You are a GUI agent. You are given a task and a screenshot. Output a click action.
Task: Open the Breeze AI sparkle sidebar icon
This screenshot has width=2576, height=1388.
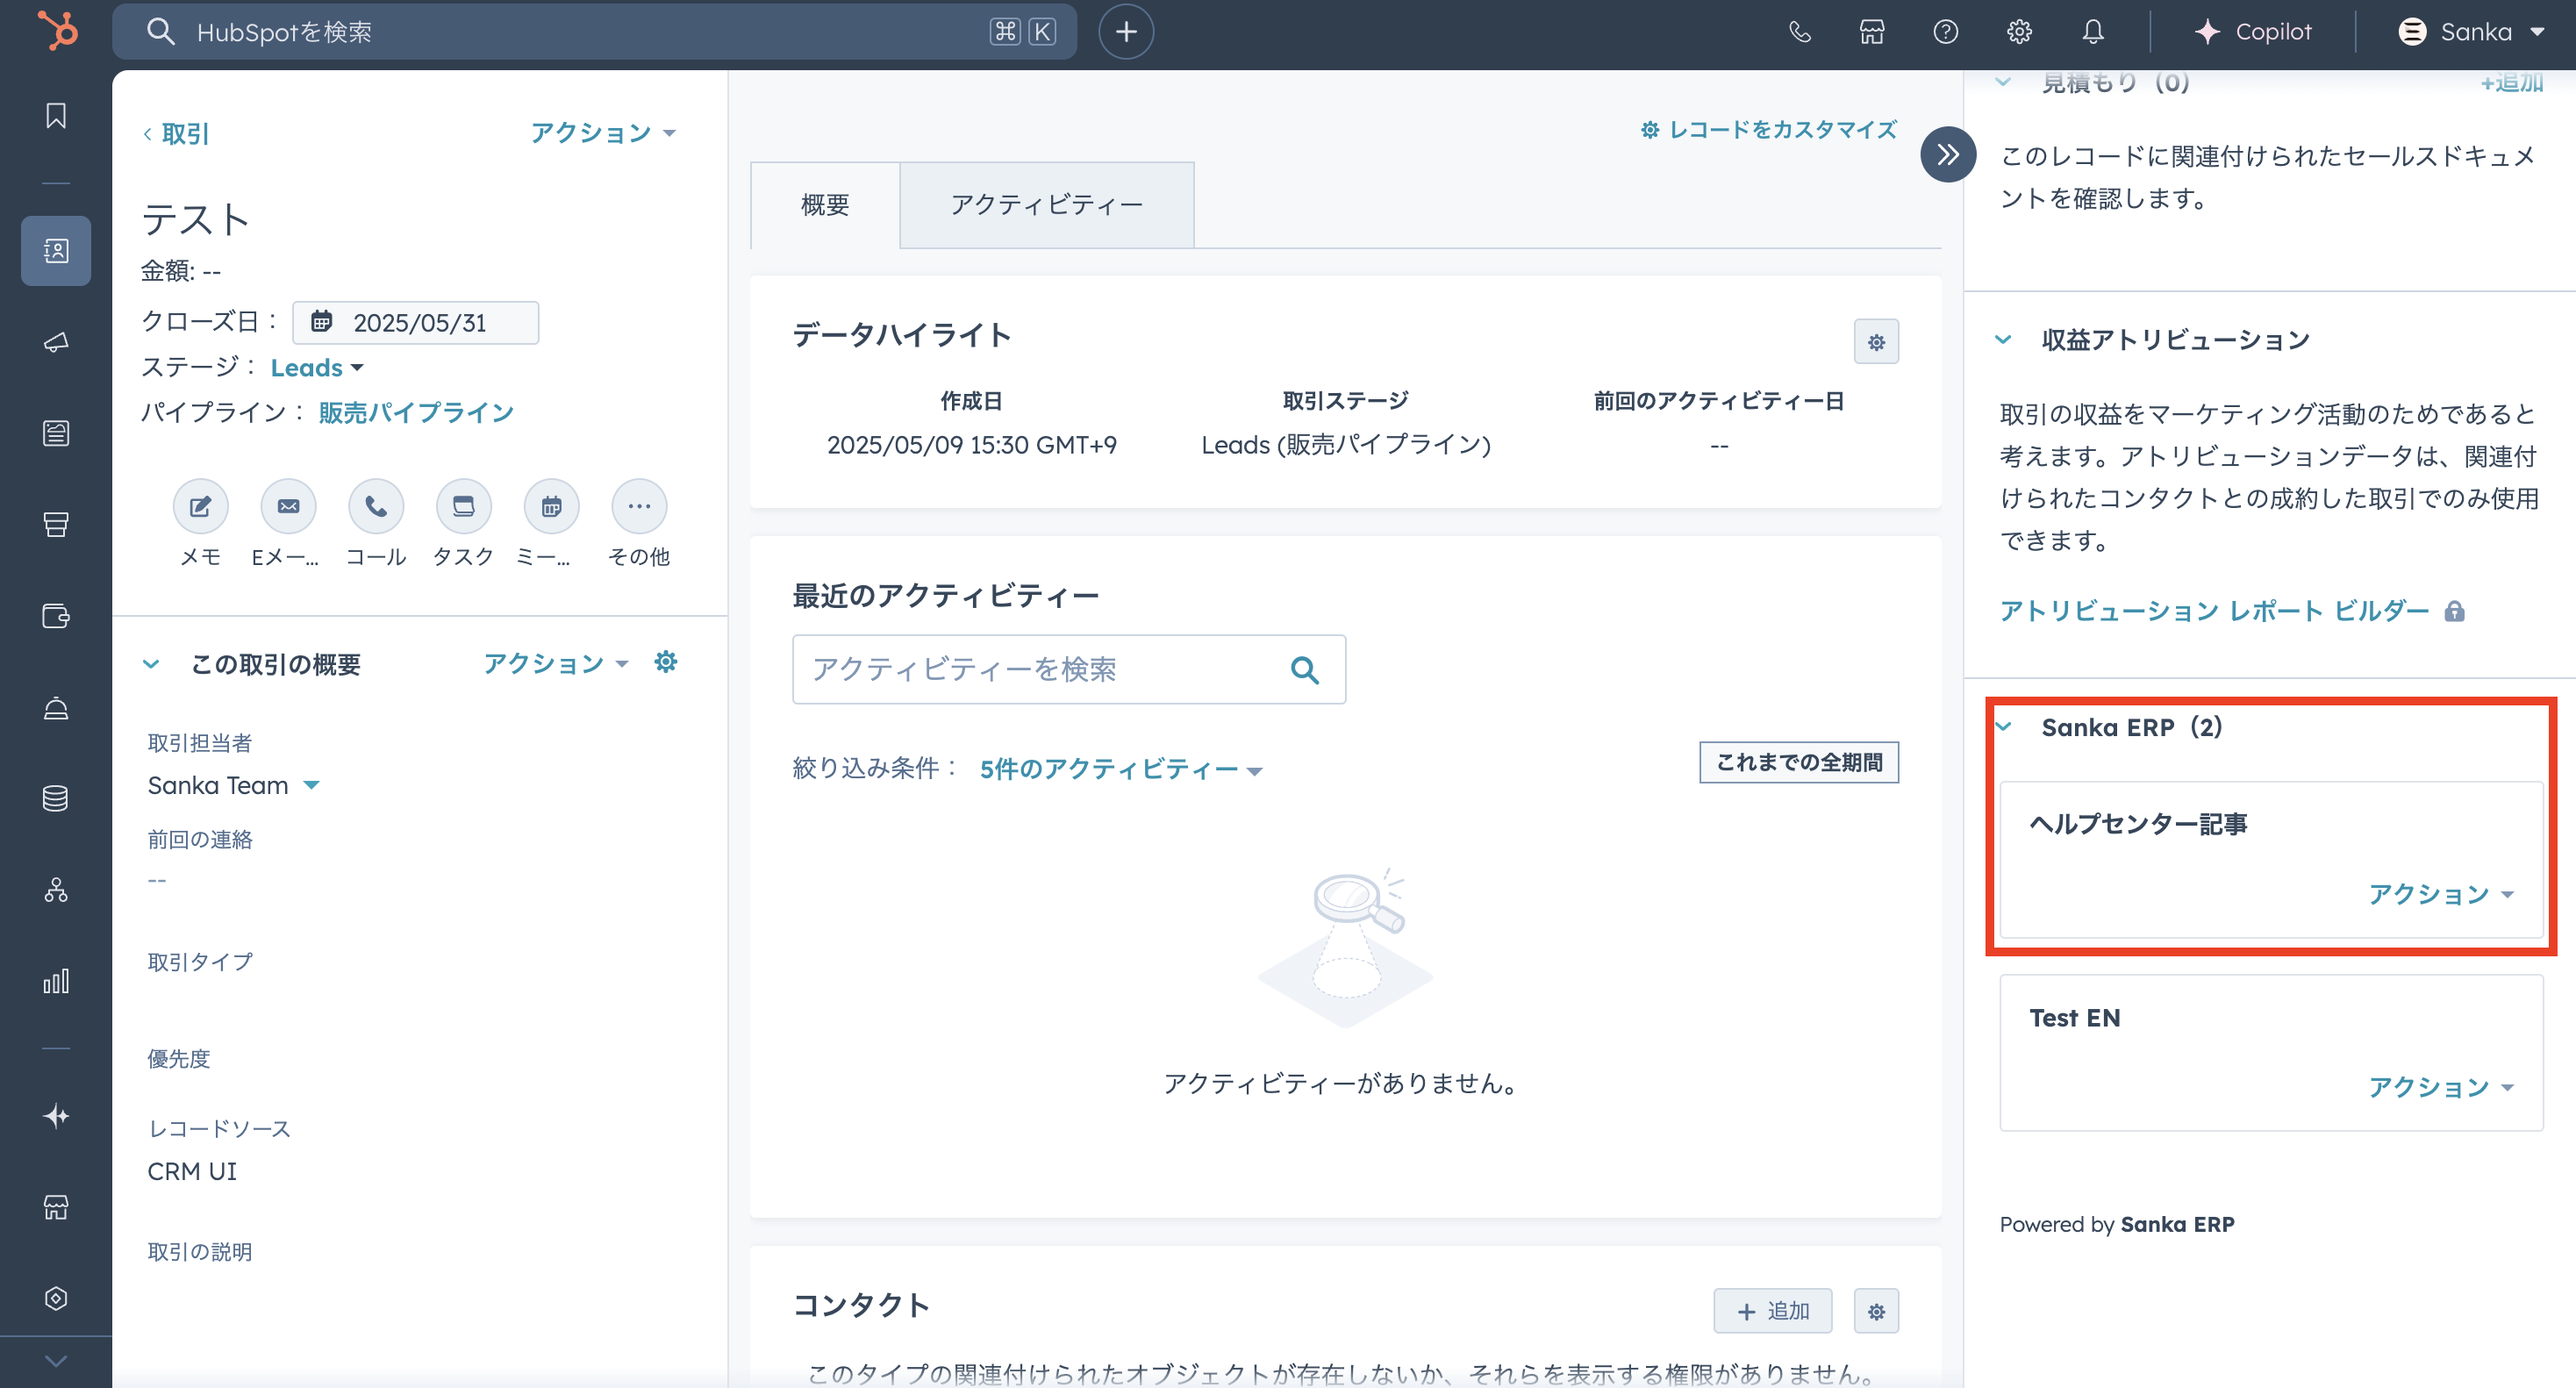click(x=56, y=1115)
